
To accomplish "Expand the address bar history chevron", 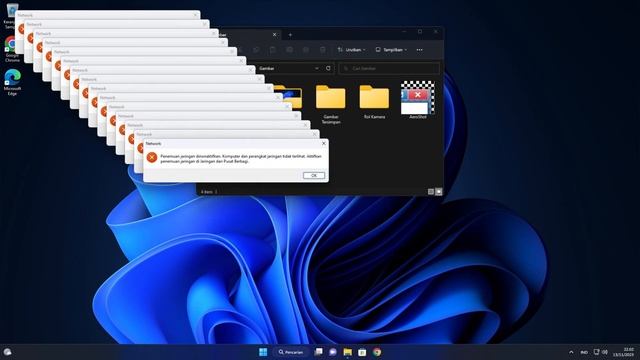I will point(317,69).
